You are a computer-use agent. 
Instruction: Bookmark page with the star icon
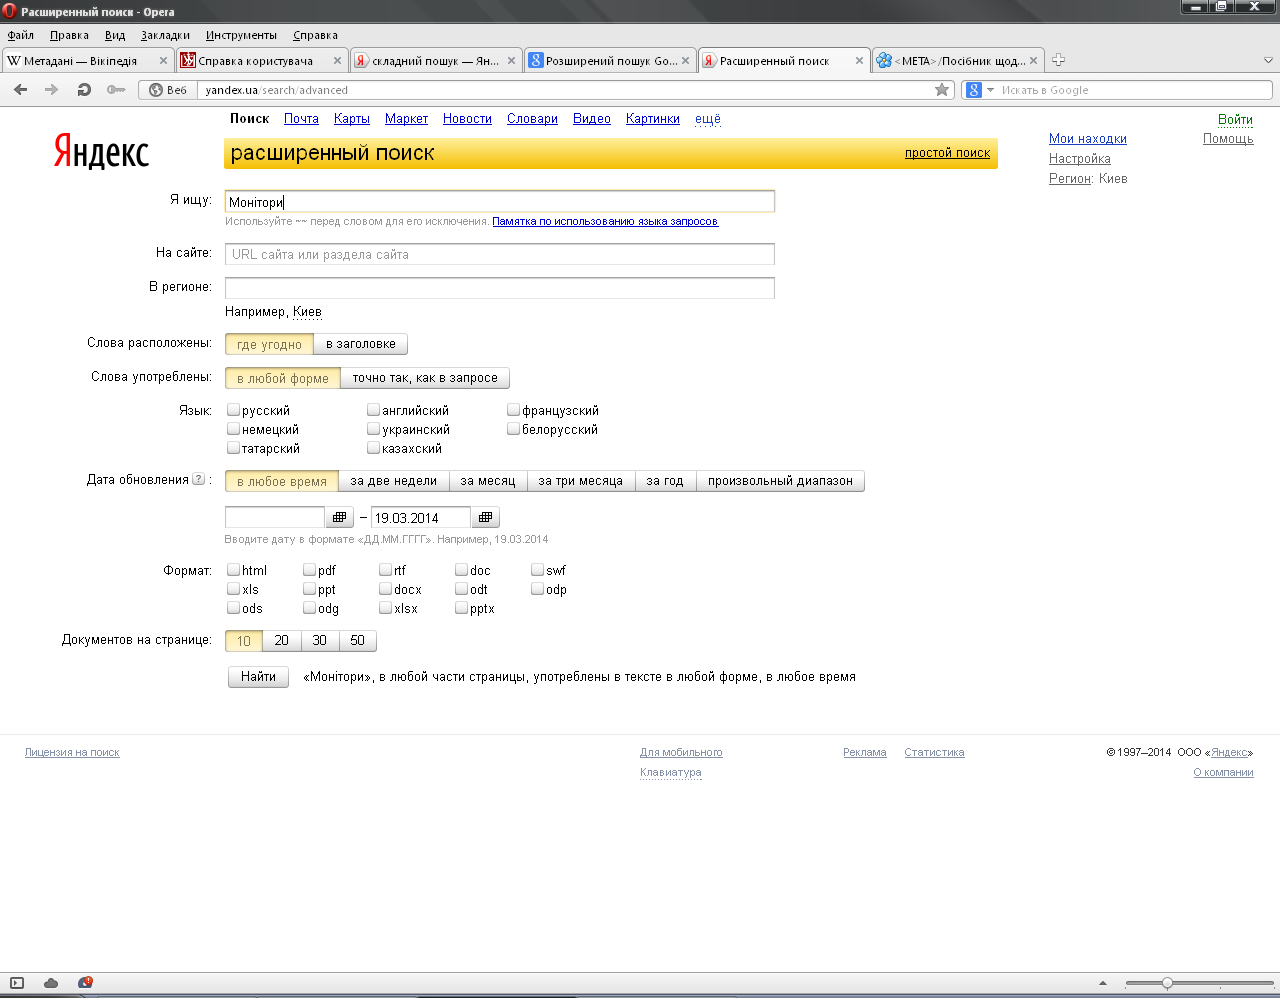(x=942, y=90)
